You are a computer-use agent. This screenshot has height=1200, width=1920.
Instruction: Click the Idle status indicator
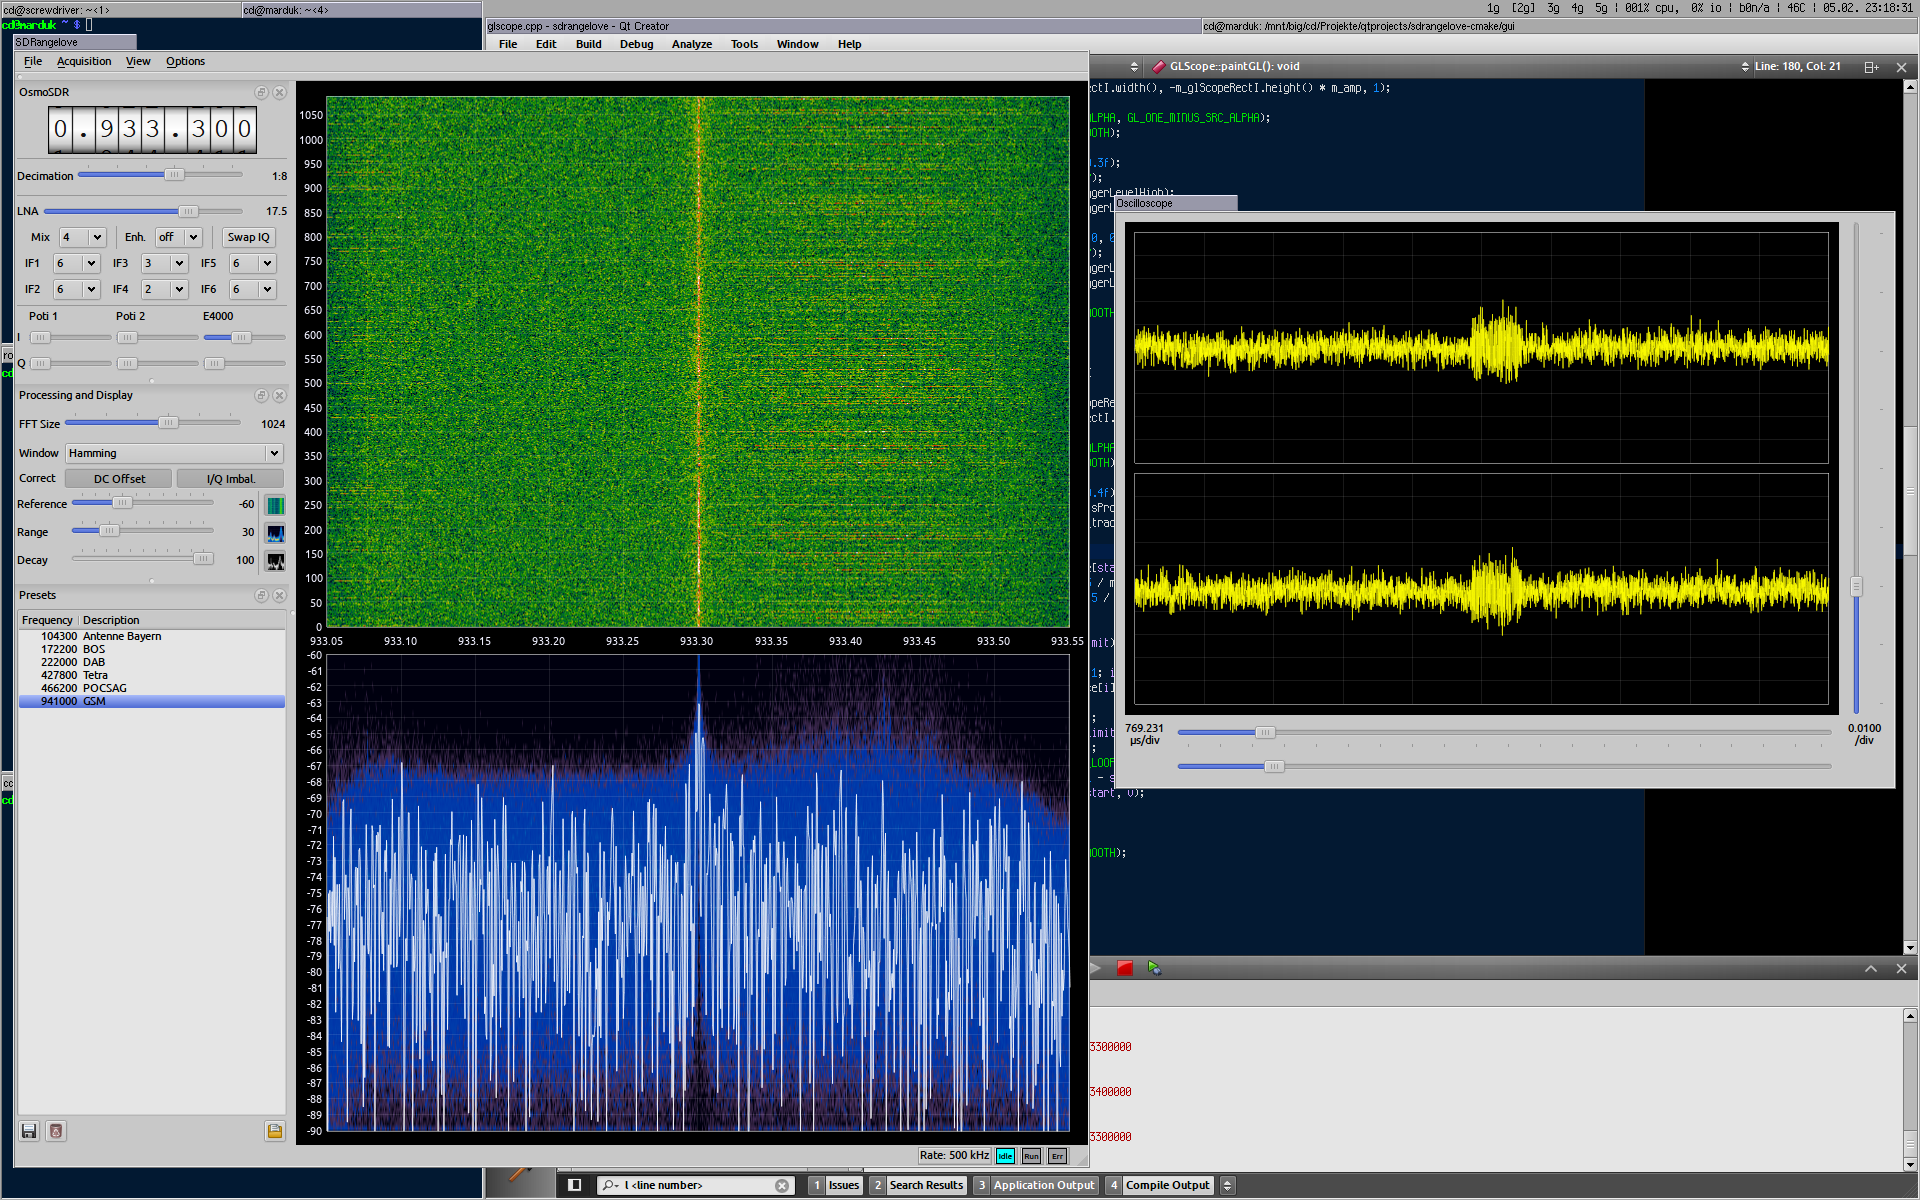[1005, 1156]
